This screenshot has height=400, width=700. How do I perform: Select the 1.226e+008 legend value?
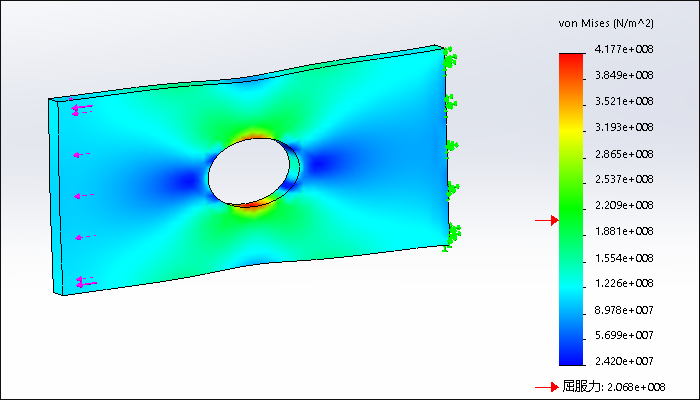[x=624, y=283]
